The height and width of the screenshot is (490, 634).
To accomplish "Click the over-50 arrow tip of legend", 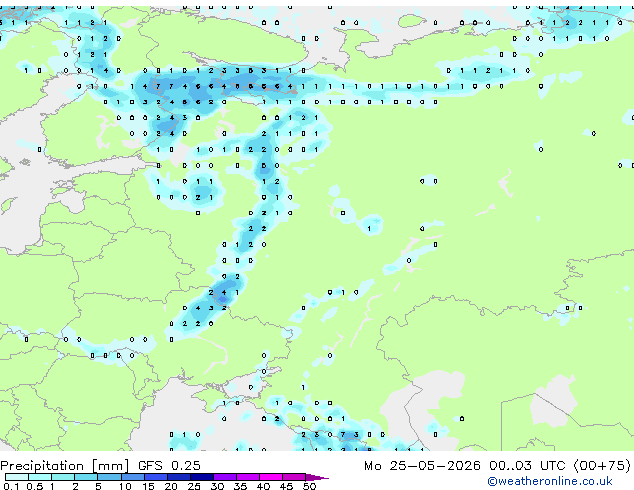I will [x=317, y=477].
